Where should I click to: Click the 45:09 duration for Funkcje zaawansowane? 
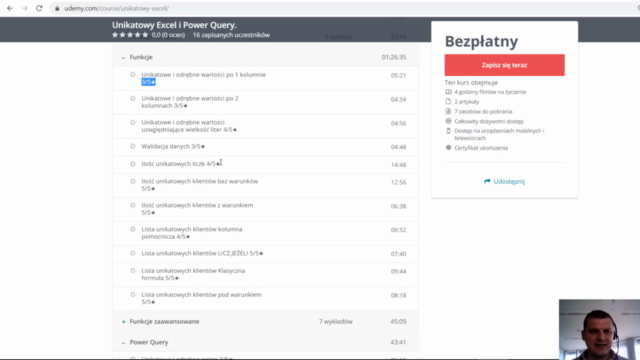398,322
